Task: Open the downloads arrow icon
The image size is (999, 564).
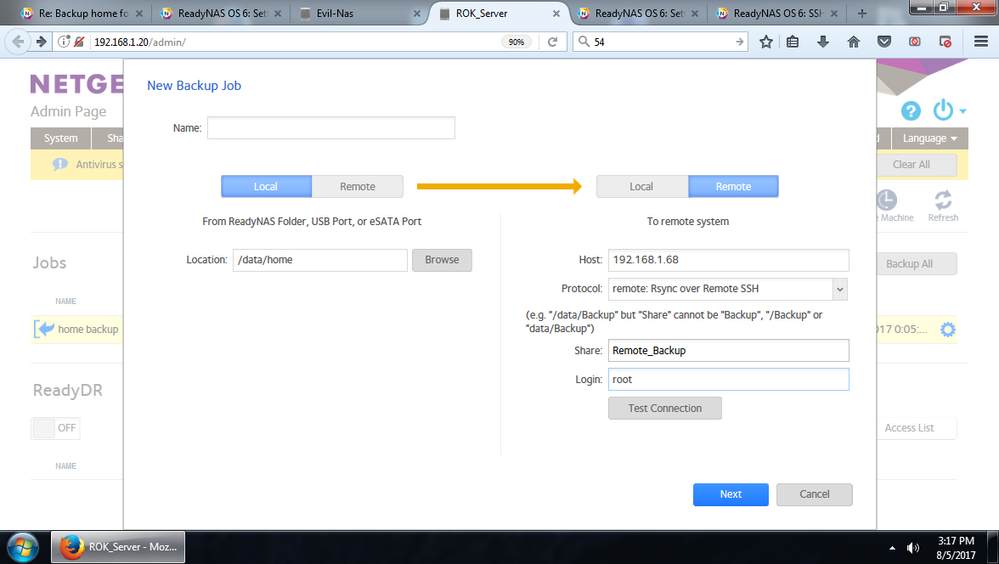Action: click(823, 42)
